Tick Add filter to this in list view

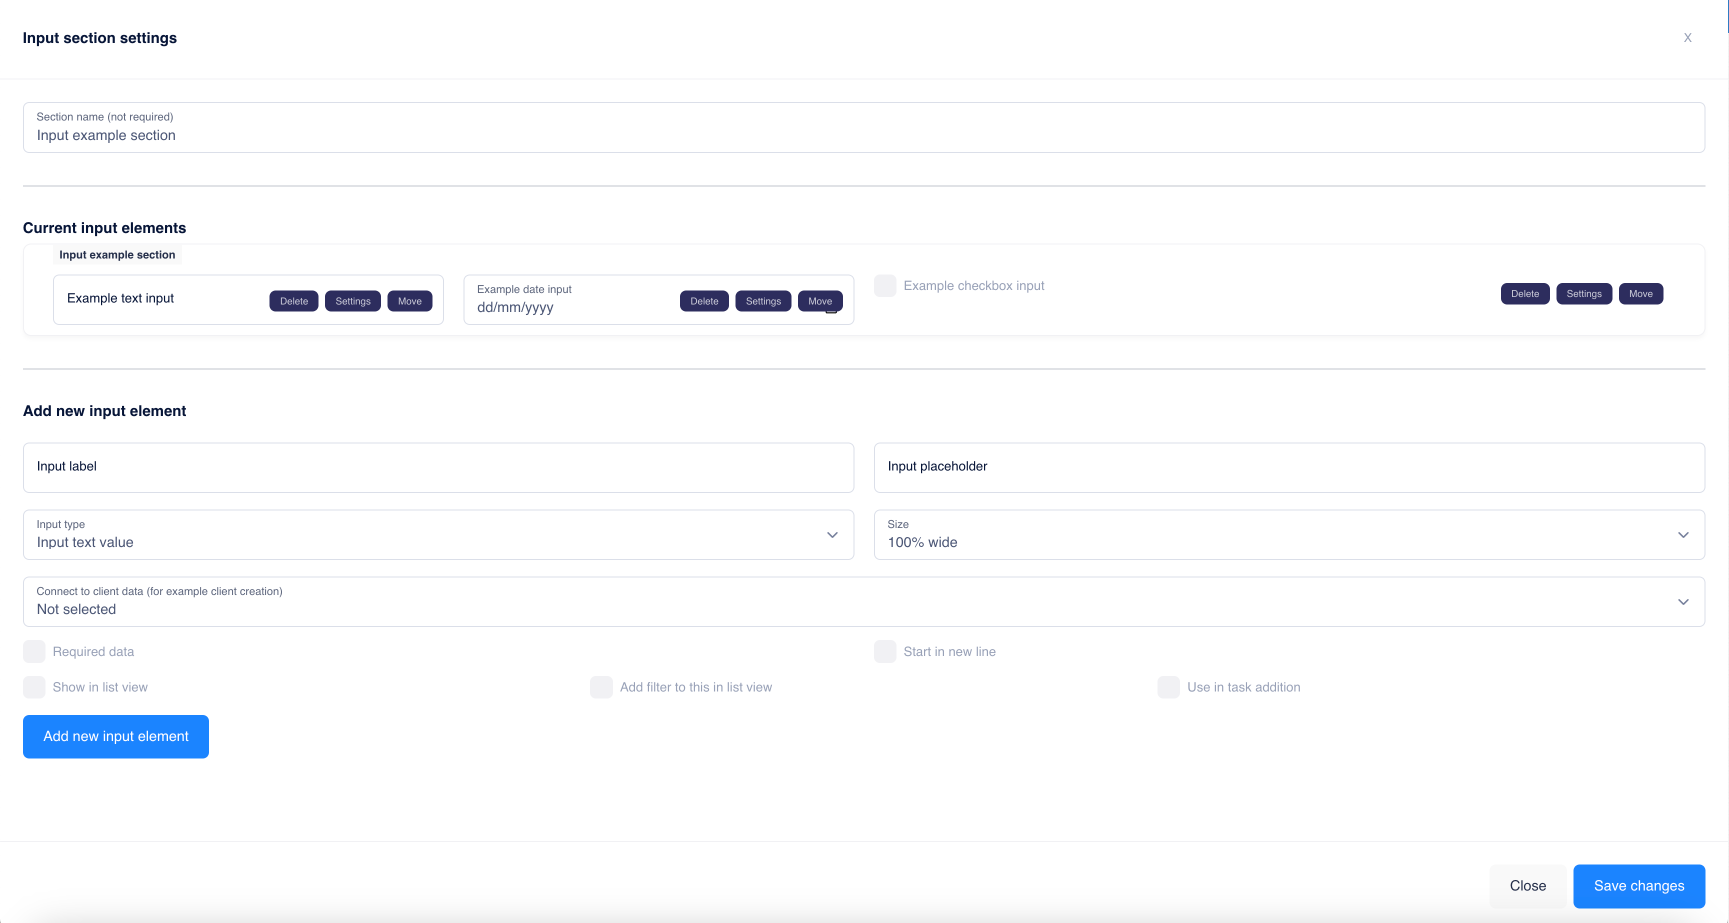point(601,687)
